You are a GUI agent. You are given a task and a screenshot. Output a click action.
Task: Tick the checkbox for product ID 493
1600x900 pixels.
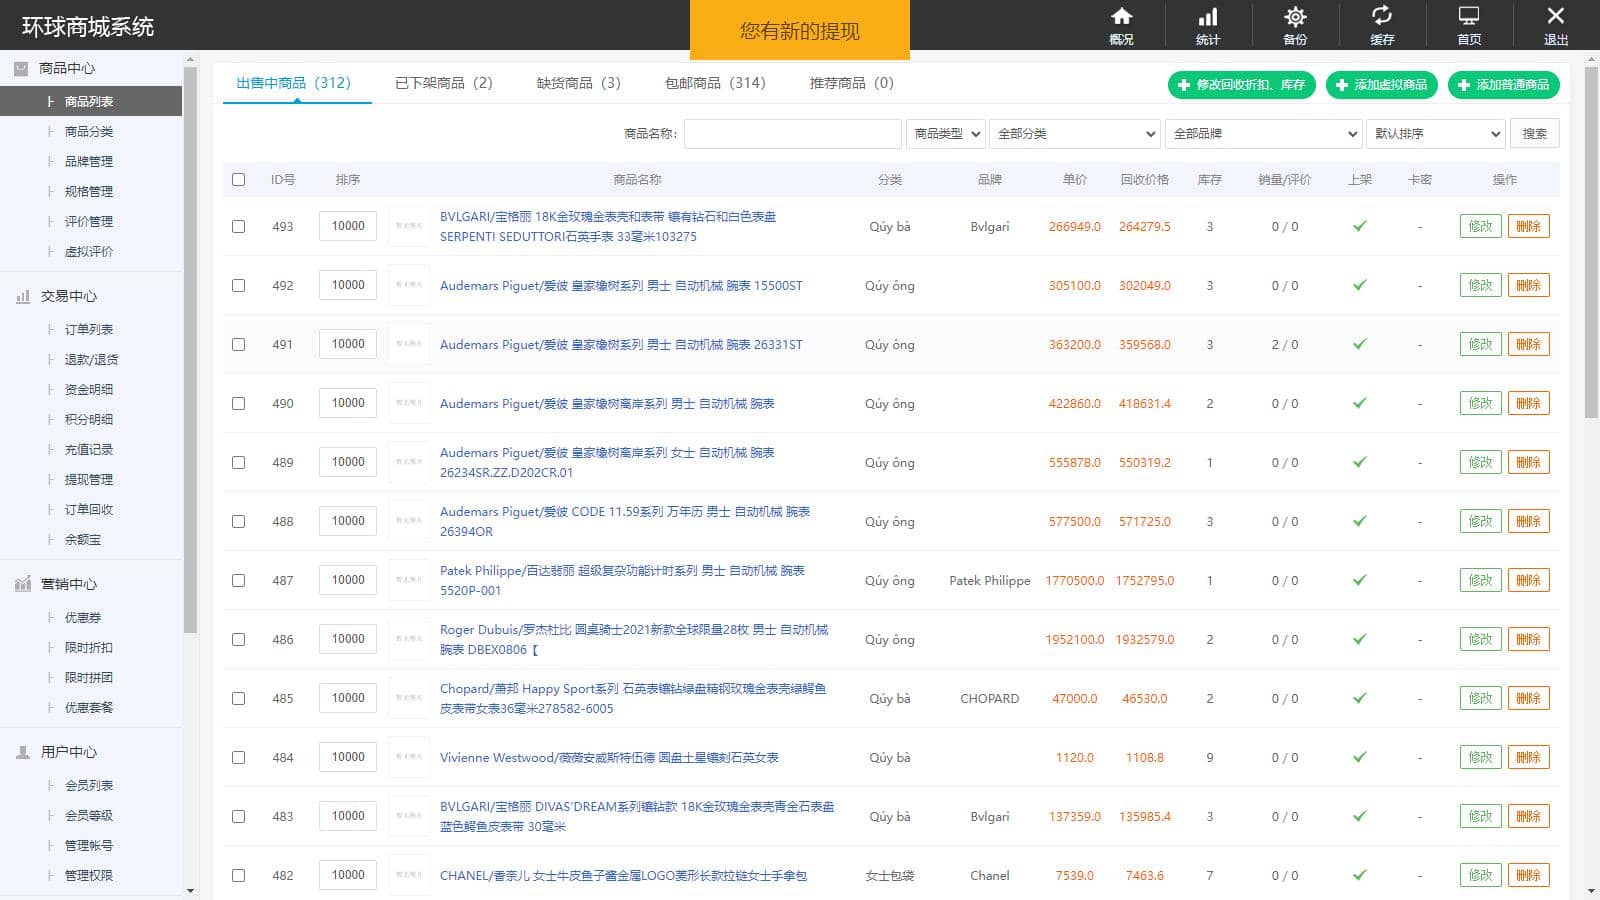238,227
